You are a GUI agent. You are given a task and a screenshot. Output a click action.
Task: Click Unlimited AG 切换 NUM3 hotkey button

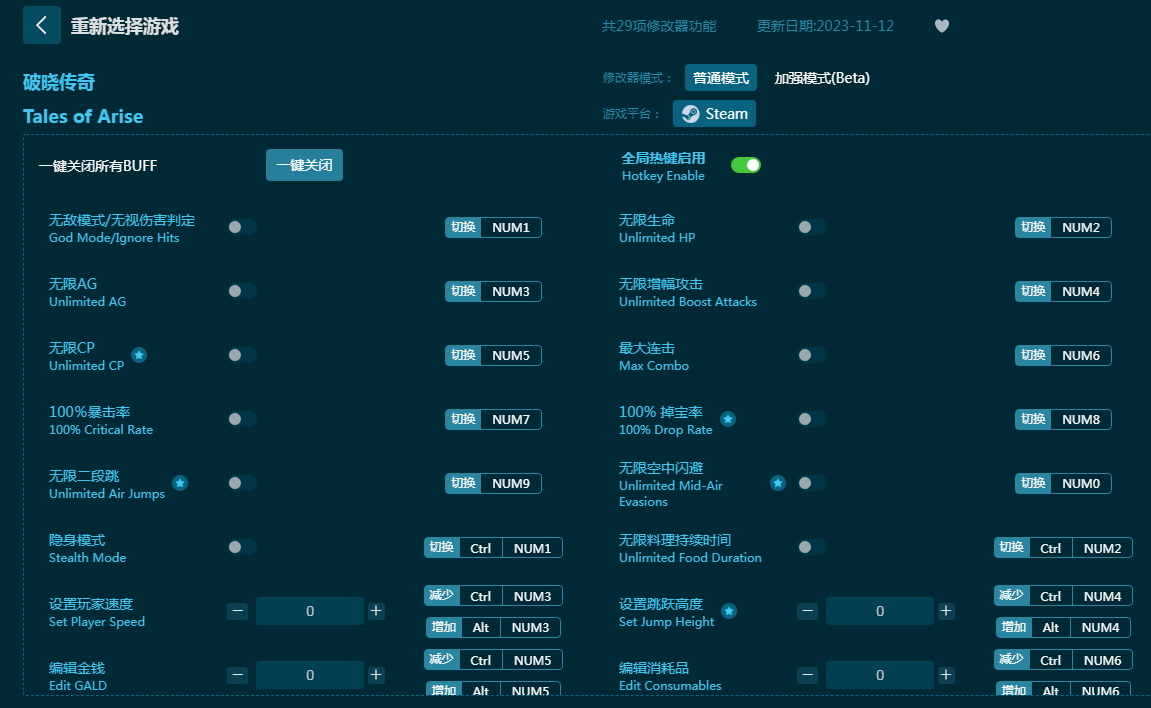[493, 291]
